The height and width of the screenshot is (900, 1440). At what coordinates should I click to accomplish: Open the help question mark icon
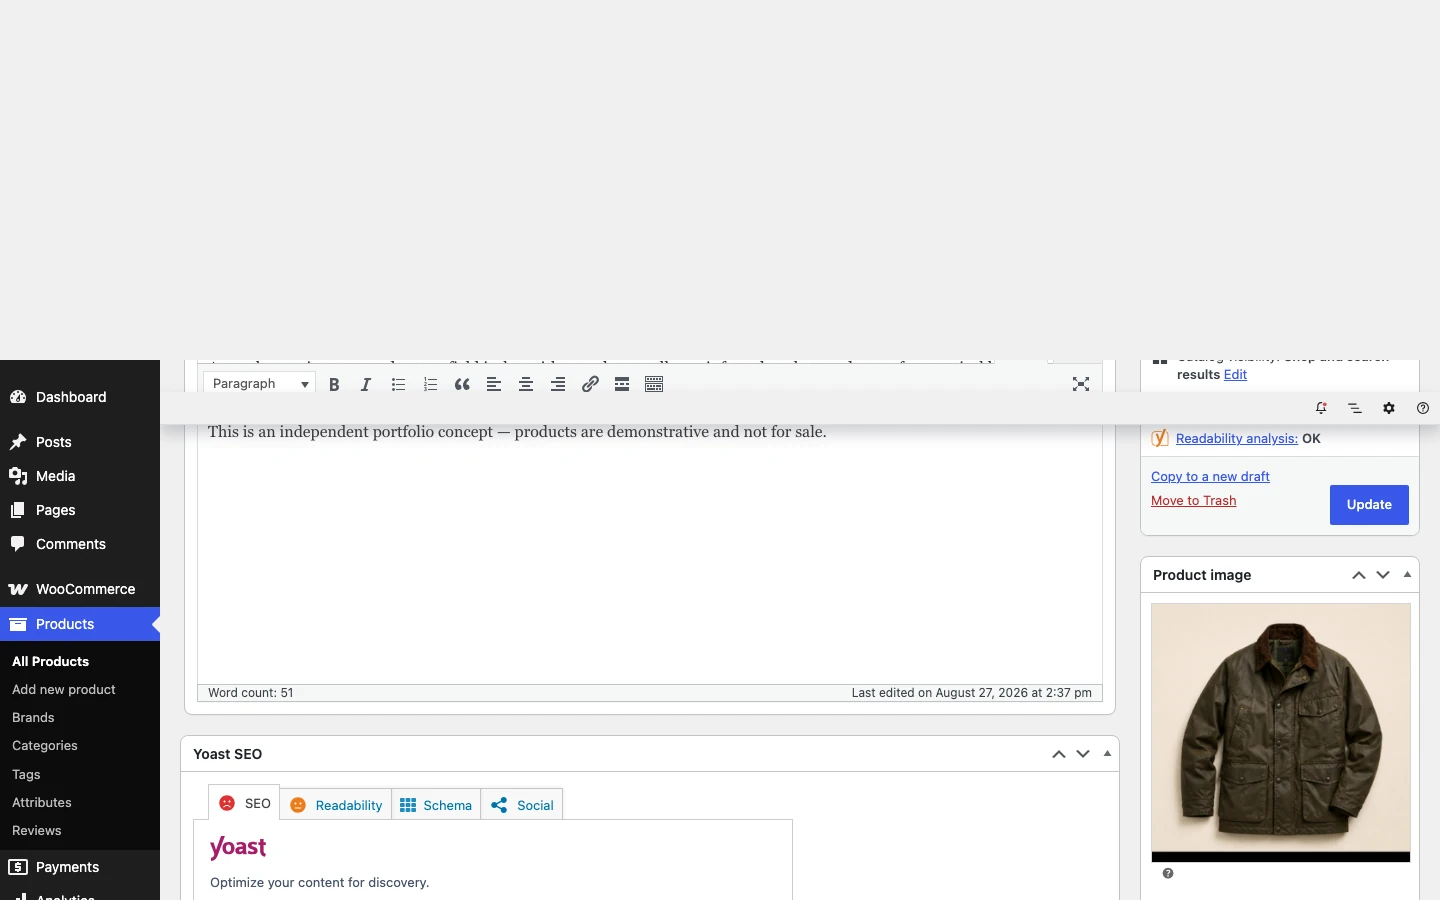click(1423, 408)
